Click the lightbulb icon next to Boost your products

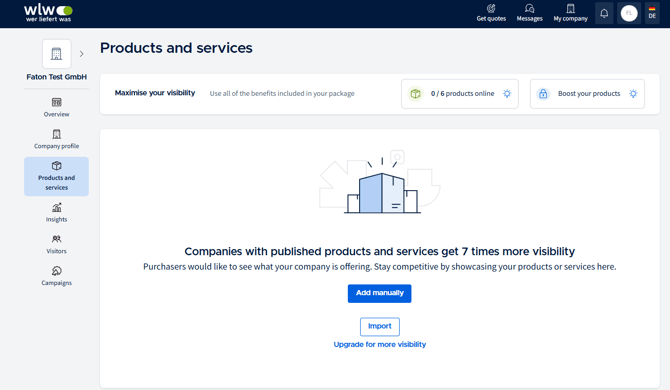pyautogui.click(x=633, y=94)
